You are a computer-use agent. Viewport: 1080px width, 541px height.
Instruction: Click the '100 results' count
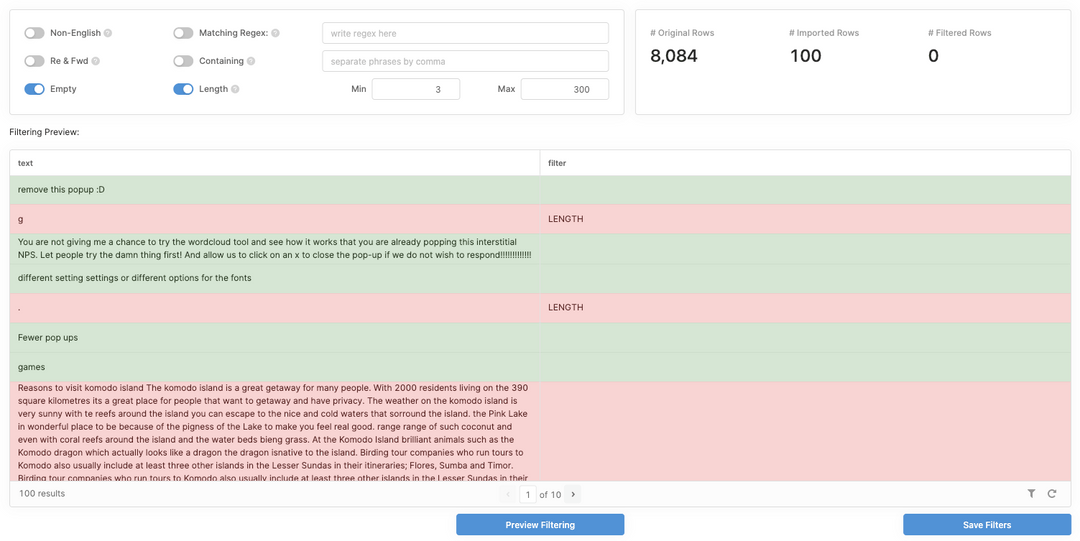(x=42, y=493)
